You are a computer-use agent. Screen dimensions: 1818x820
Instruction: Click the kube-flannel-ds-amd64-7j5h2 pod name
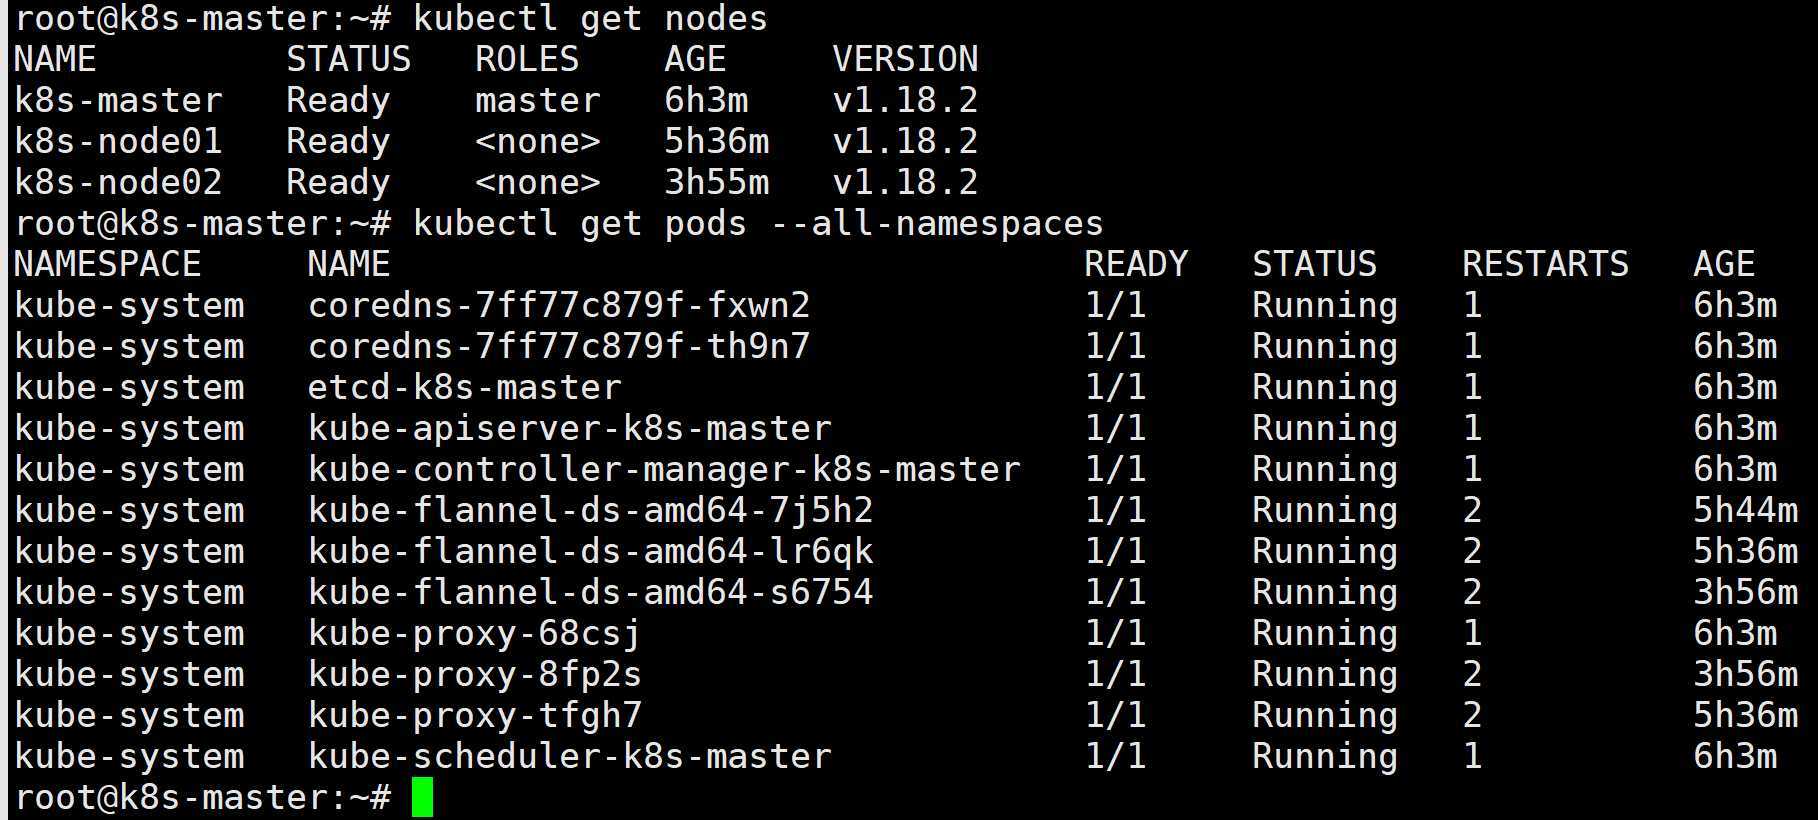591,510
